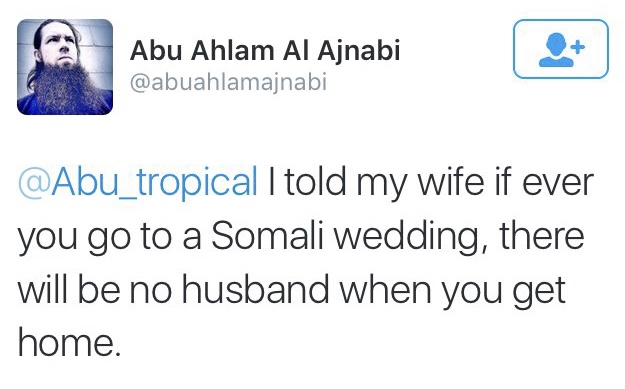This screenshot has width=625, height=389.
Task: Click the word "Somali" in tweet
Action: coord(267,236)
